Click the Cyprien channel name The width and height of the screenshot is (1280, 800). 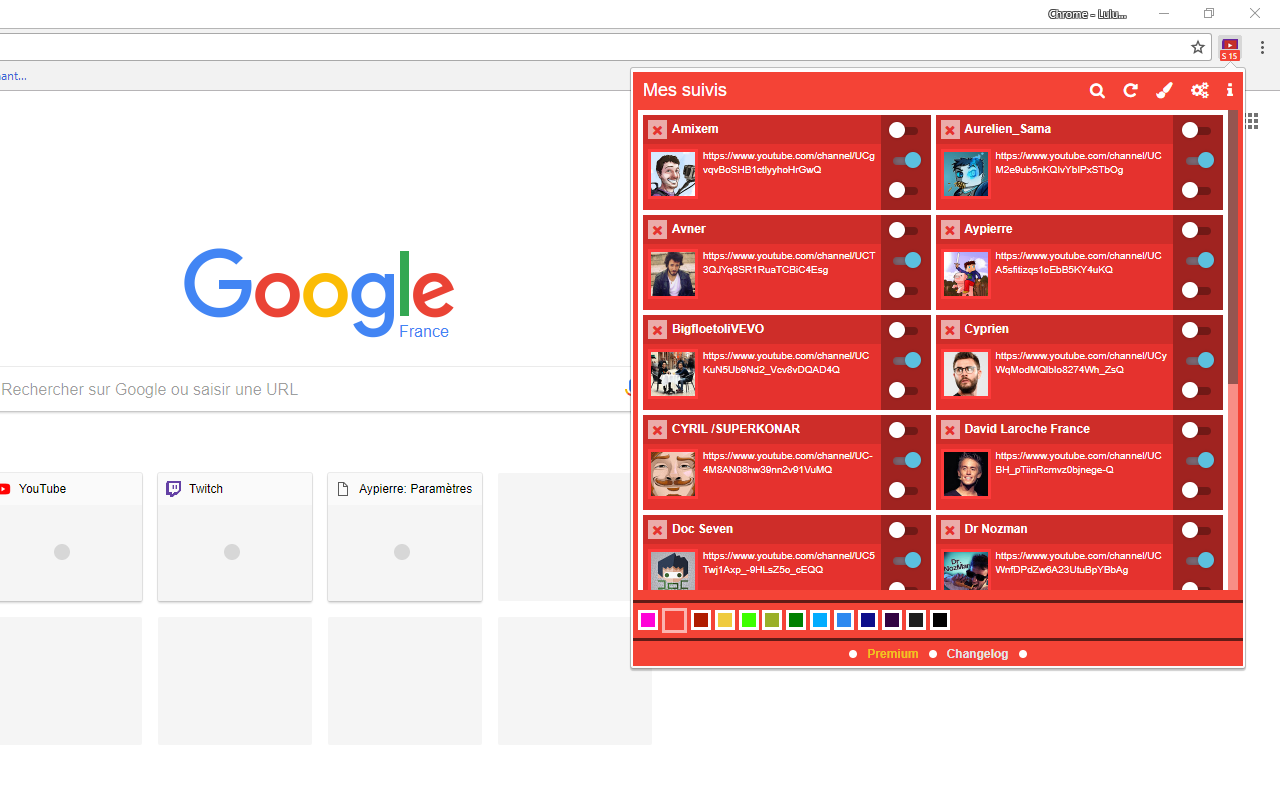[987, 329]
